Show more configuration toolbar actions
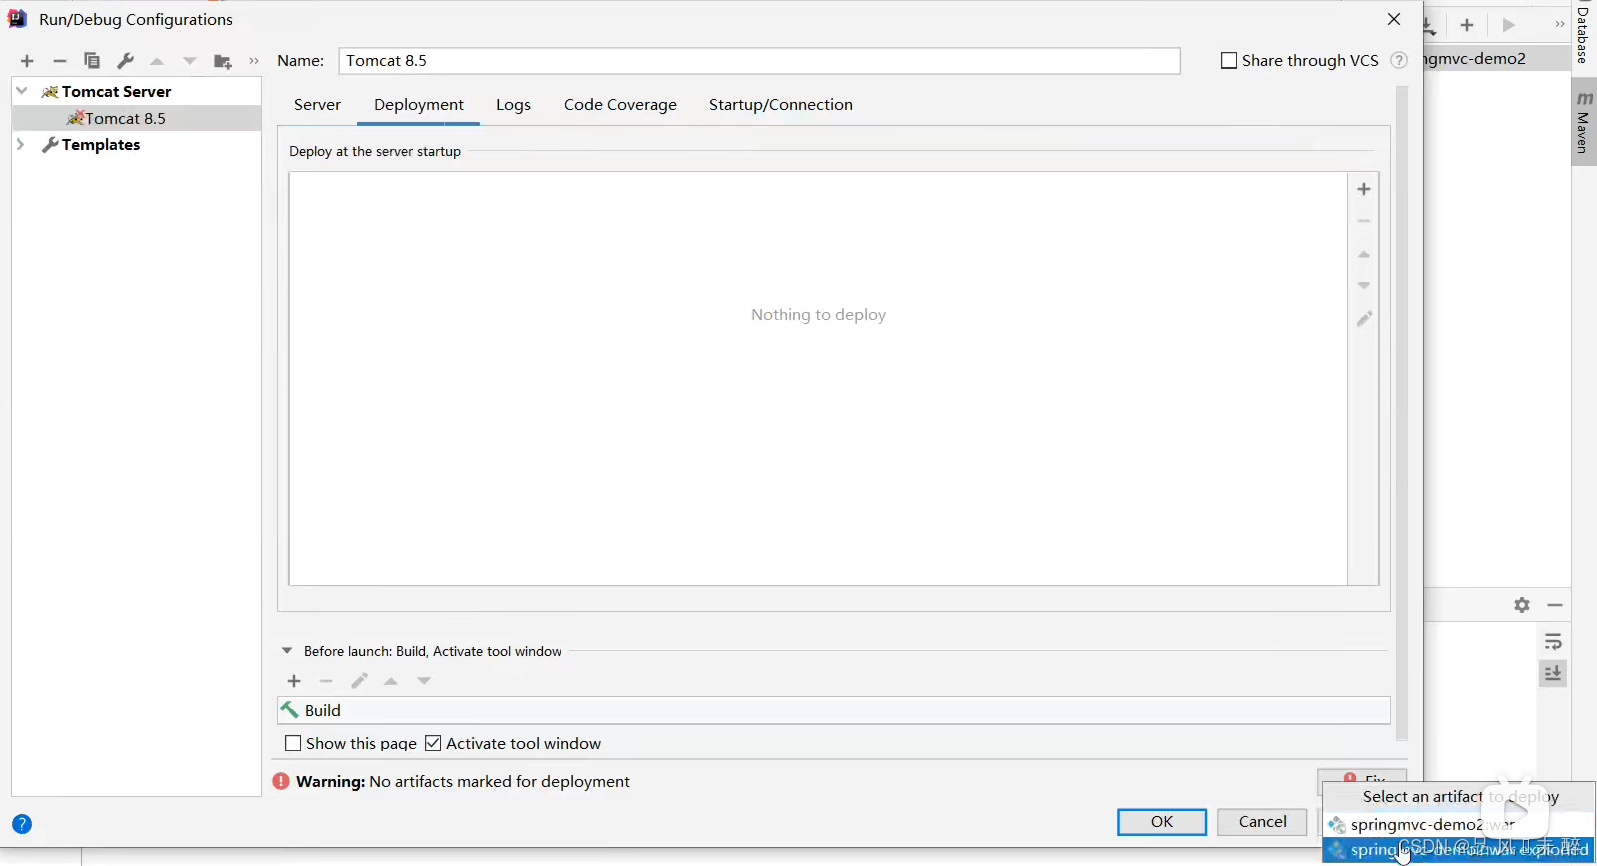1597x866 pixels. point(254,61)
